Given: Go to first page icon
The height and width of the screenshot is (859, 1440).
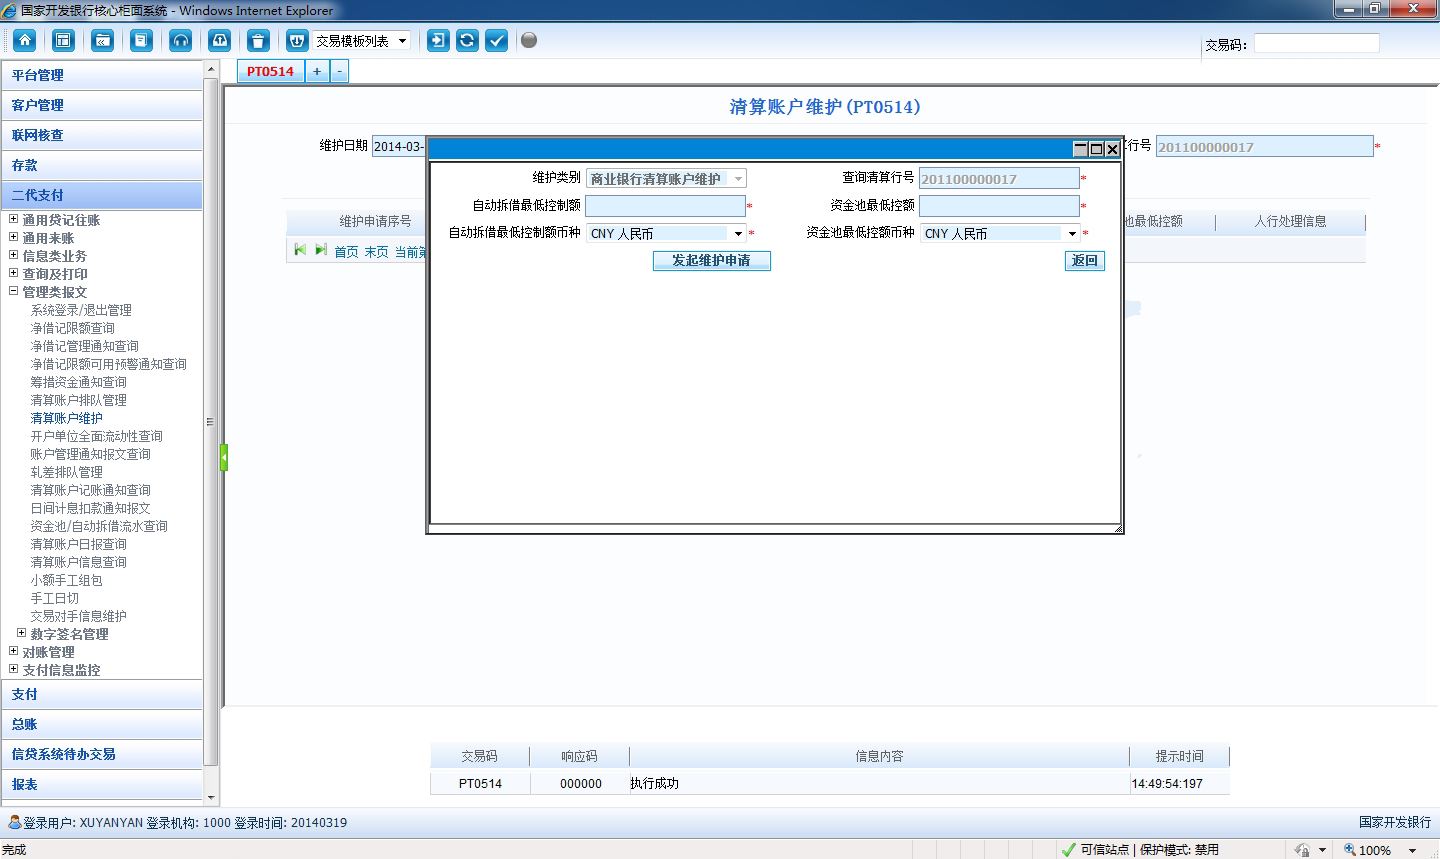Looking at the screenshot, I should click(300, 249).
